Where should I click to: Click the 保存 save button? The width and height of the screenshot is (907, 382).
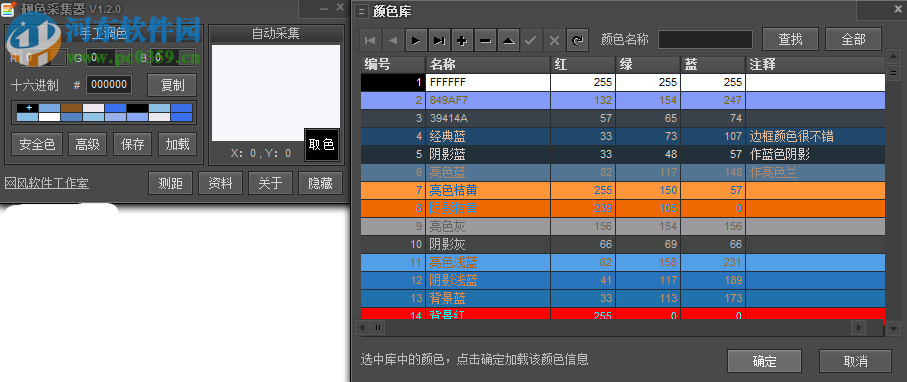132,144
